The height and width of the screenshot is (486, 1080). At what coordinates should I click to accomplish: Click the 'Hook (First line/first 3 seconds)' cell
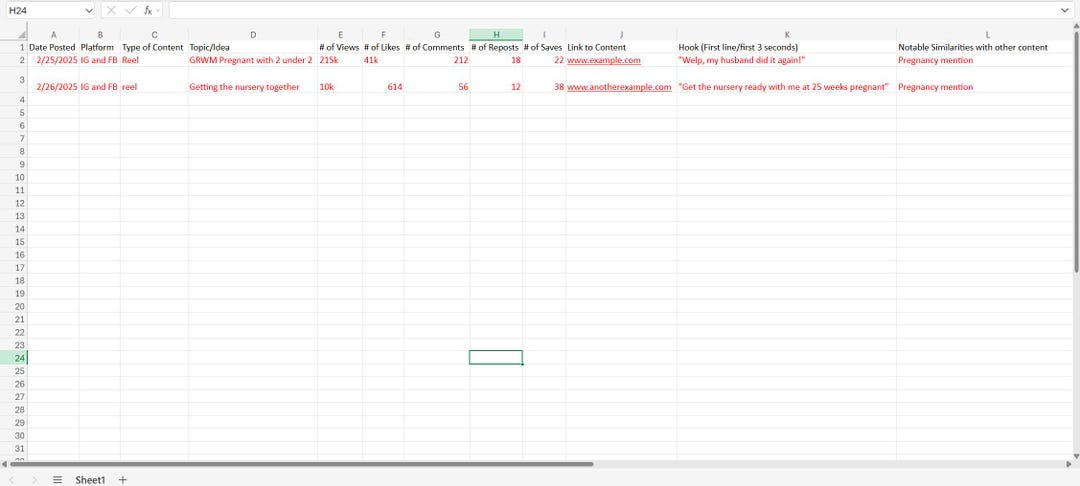tap(787, 47)
